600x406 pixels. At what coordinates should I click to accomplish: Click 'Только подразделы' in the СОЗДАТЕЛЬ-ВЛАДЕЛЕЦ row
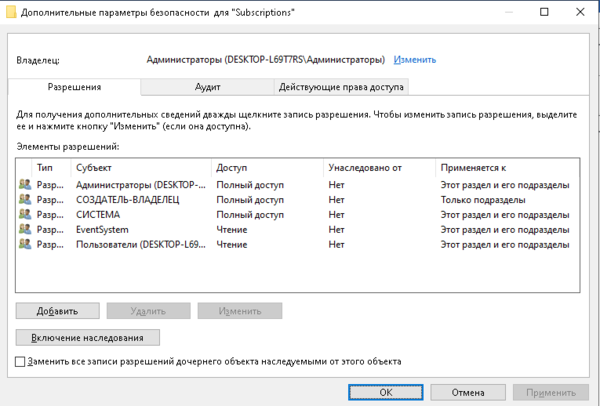pyautogui.click(x=483, y=200)
